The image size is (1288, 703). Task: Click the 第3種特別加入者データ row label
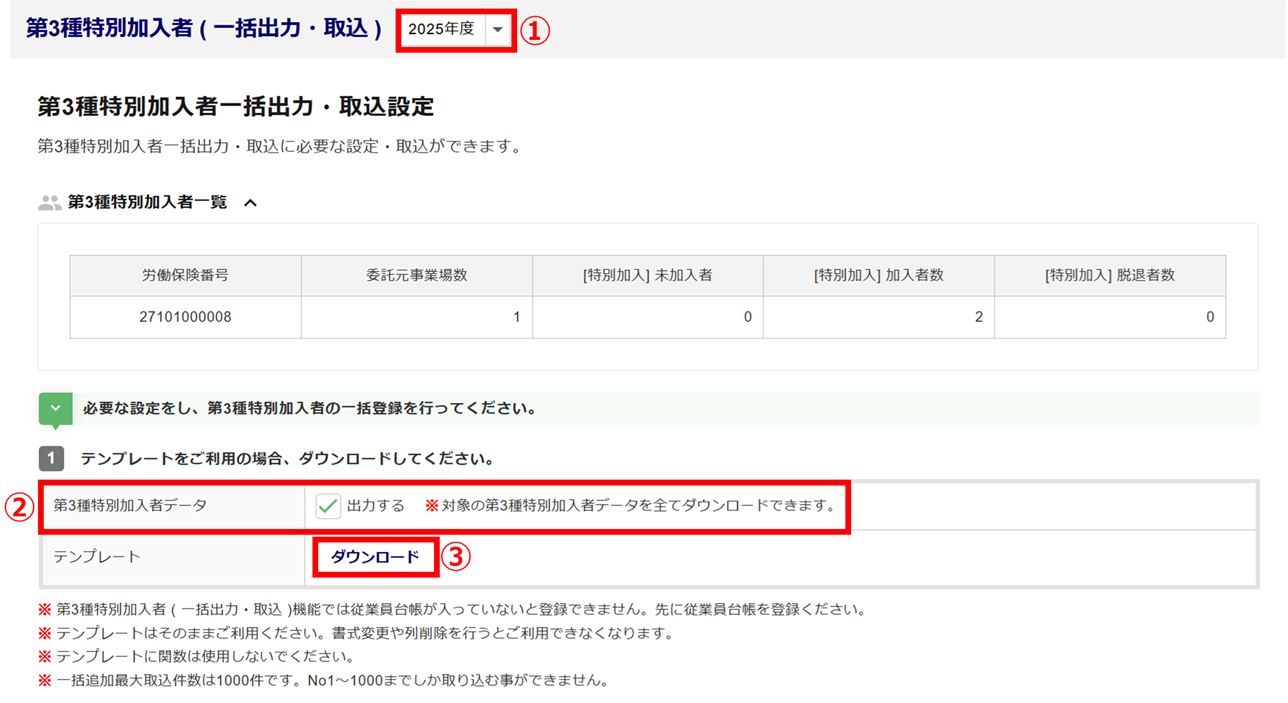point(130,506)
